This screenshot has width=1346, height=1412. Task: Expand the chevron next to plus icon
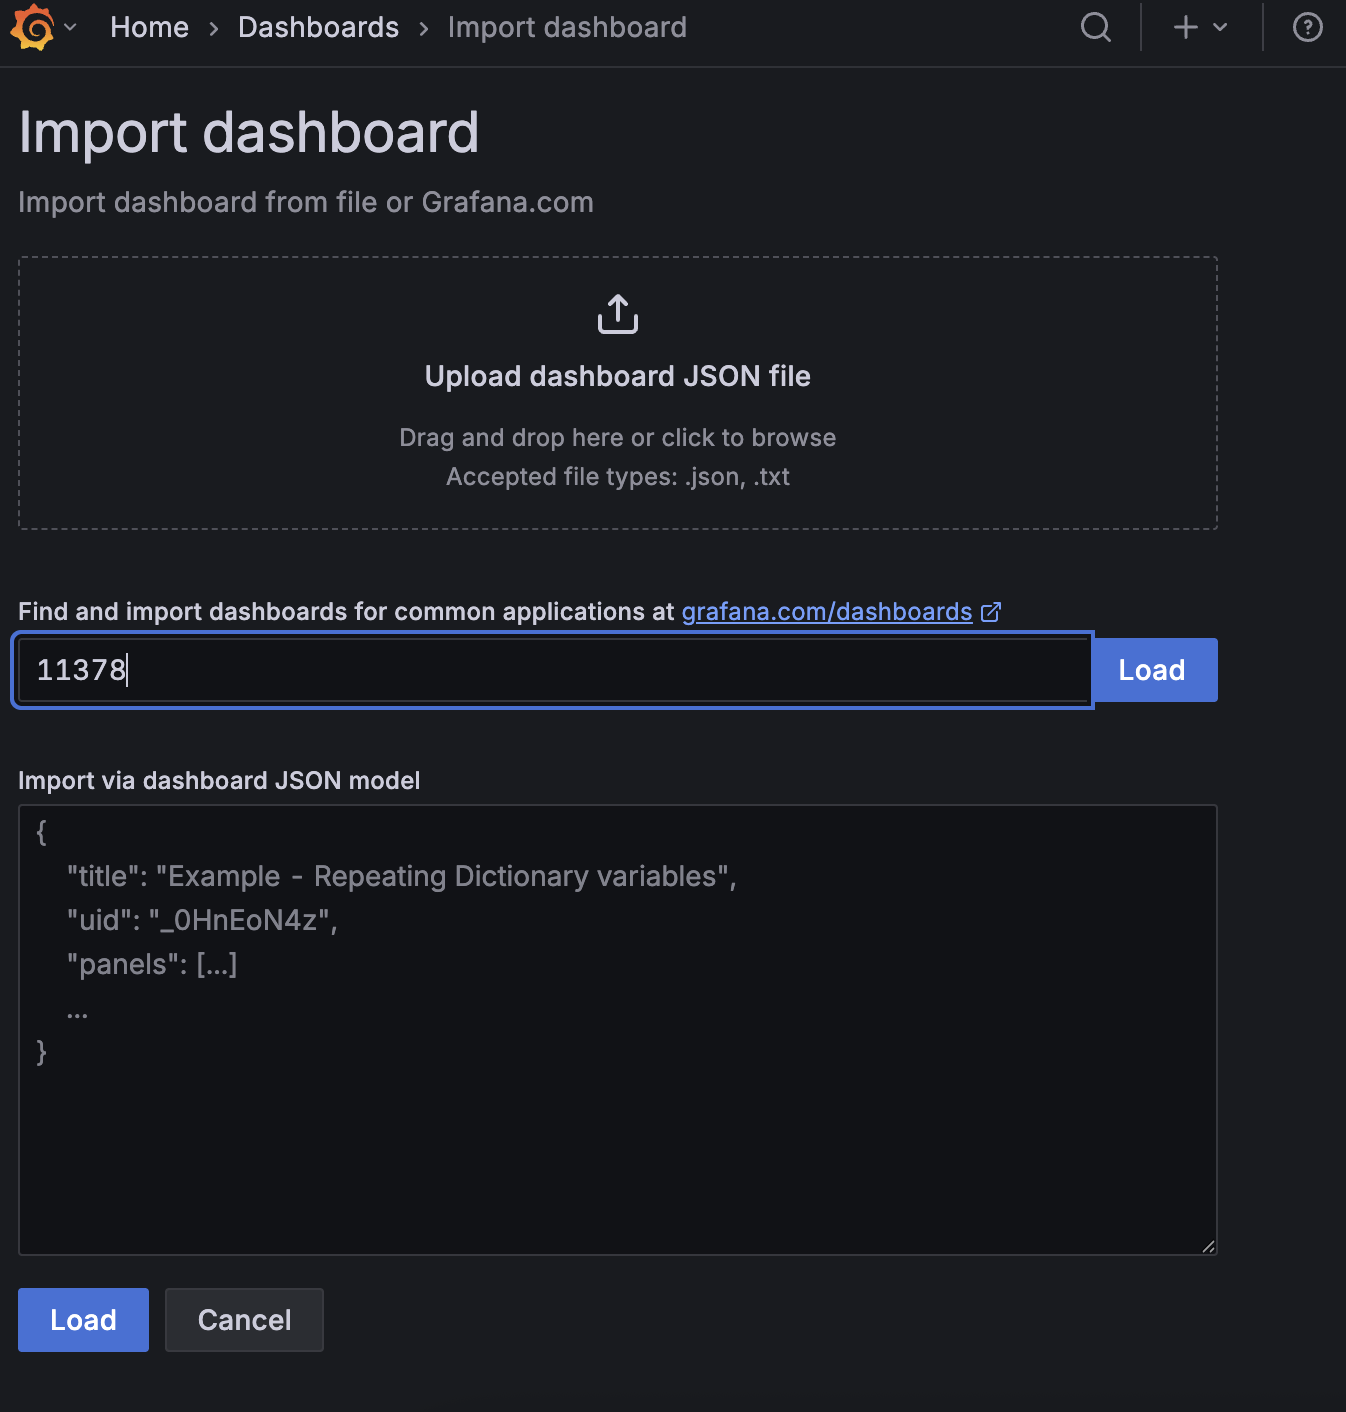1220,27
